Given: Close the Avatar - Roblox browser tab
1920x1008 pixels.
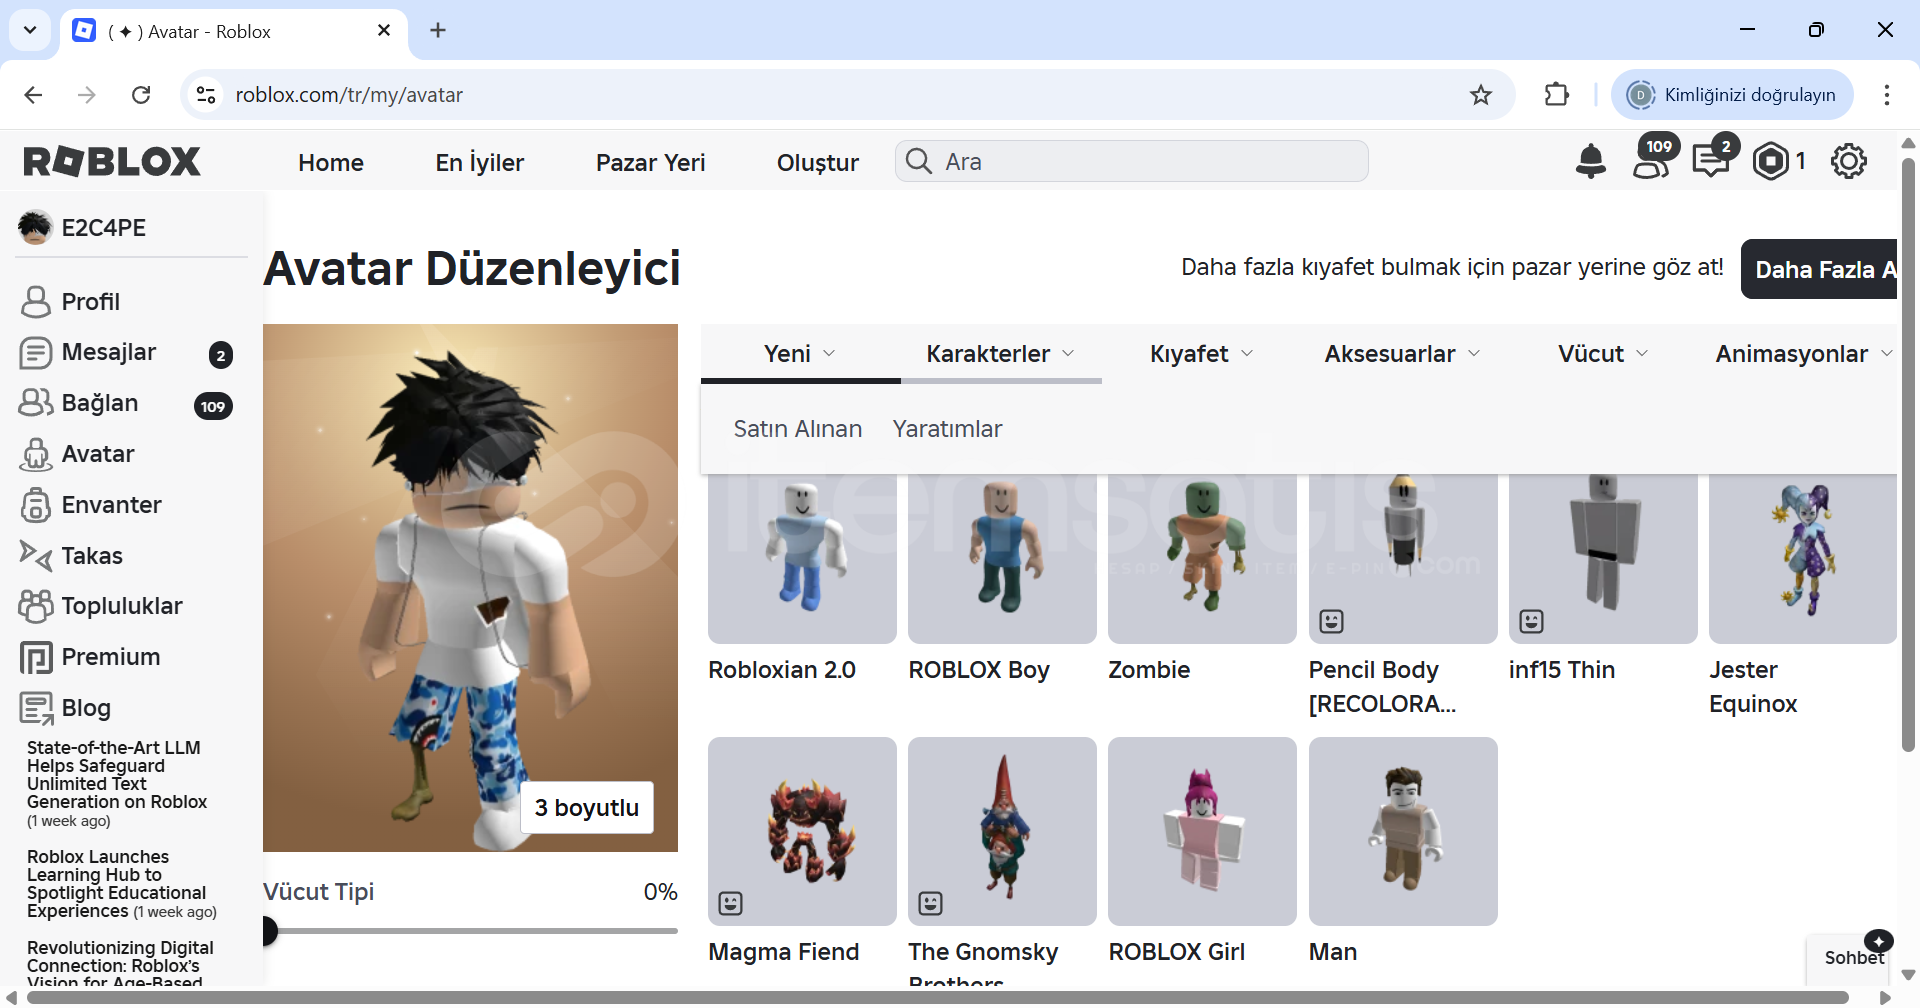Looking at the screenshot, I should click(x=384, y=31).
